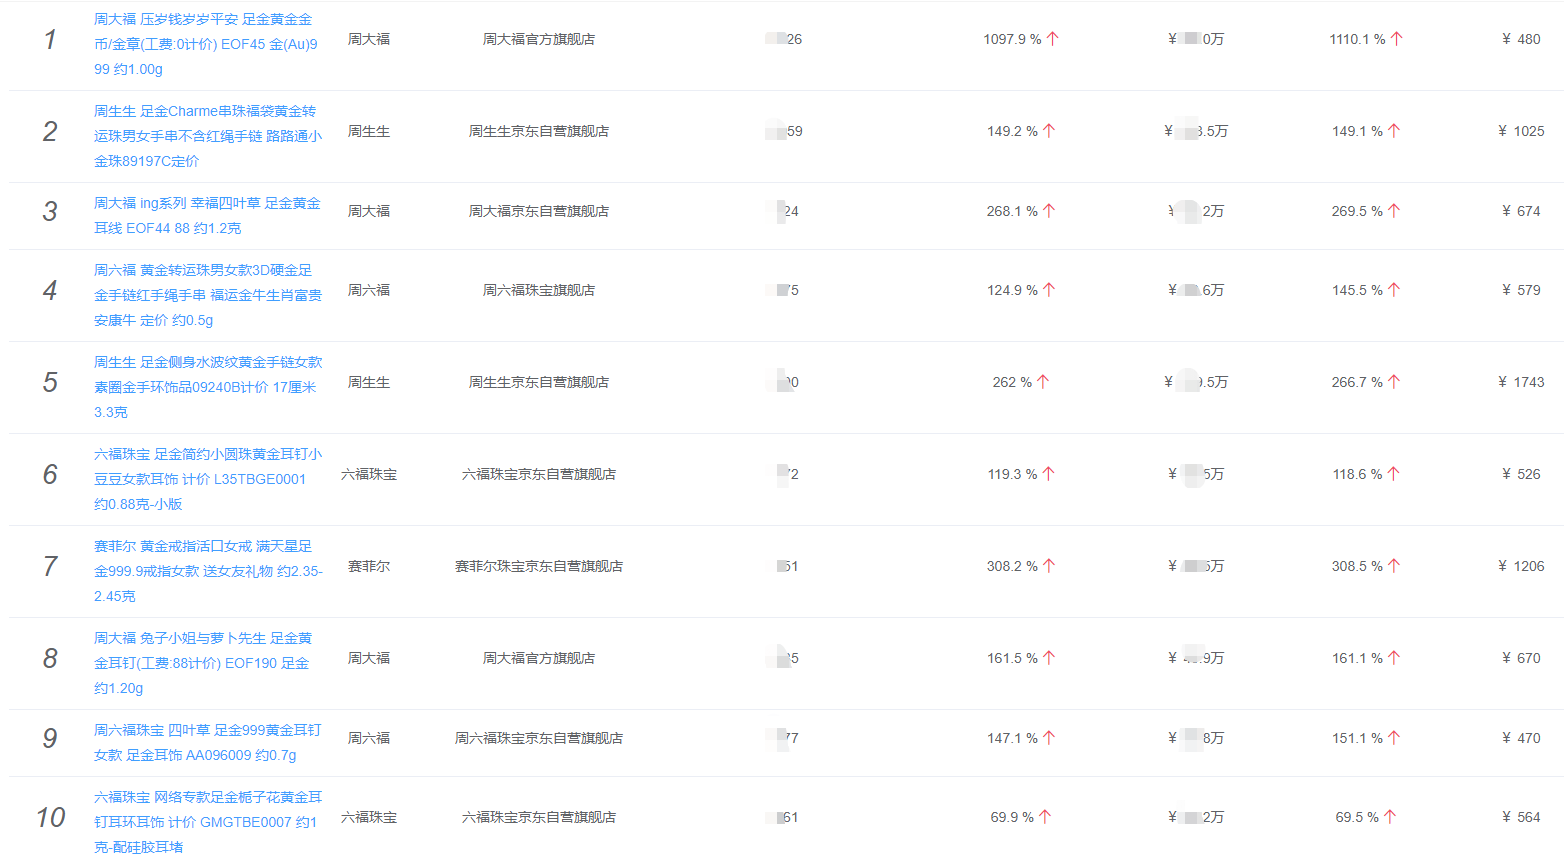This screenshot has height=862, width=1564.
Task: Click the shop name 周六福珠宝旗舰店
Action: 539,290
